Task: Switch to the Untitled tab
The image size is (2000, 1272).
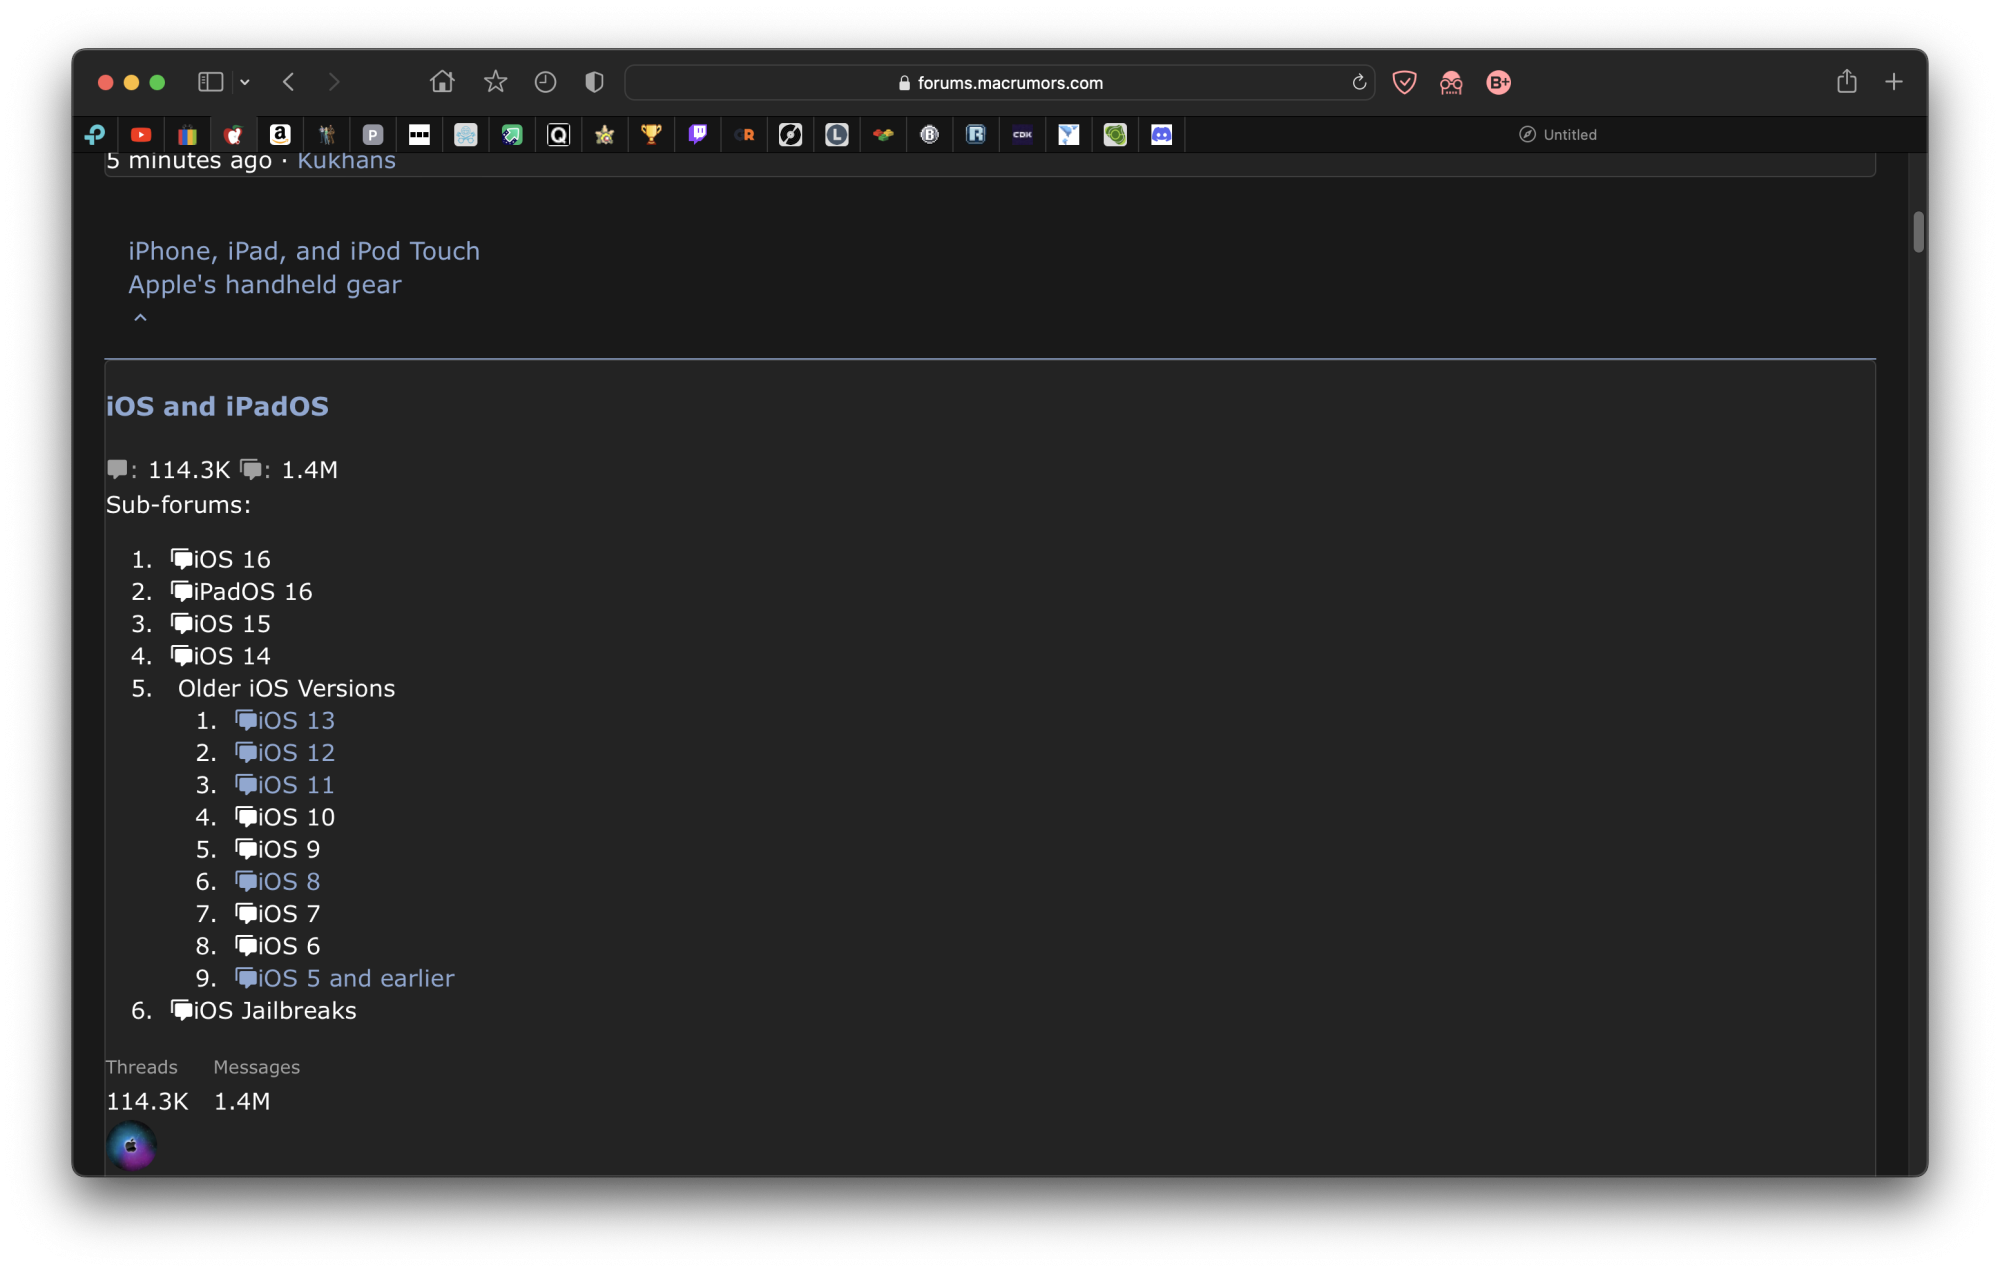Action: click(1557, 135)
